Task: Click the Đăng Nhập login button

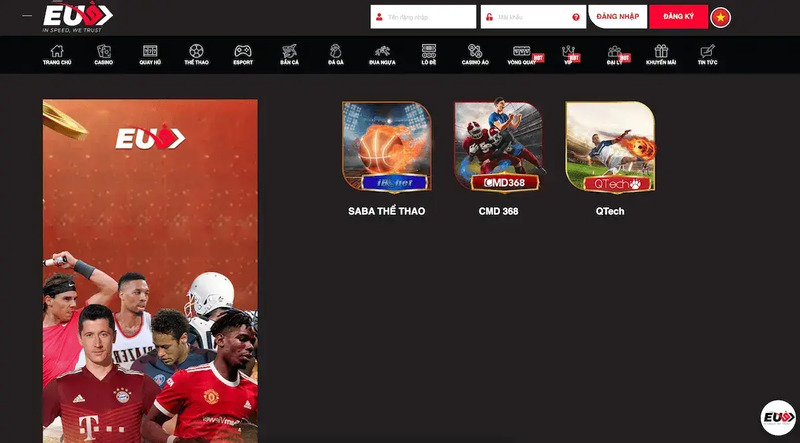Action: click(x=617, y=17)
